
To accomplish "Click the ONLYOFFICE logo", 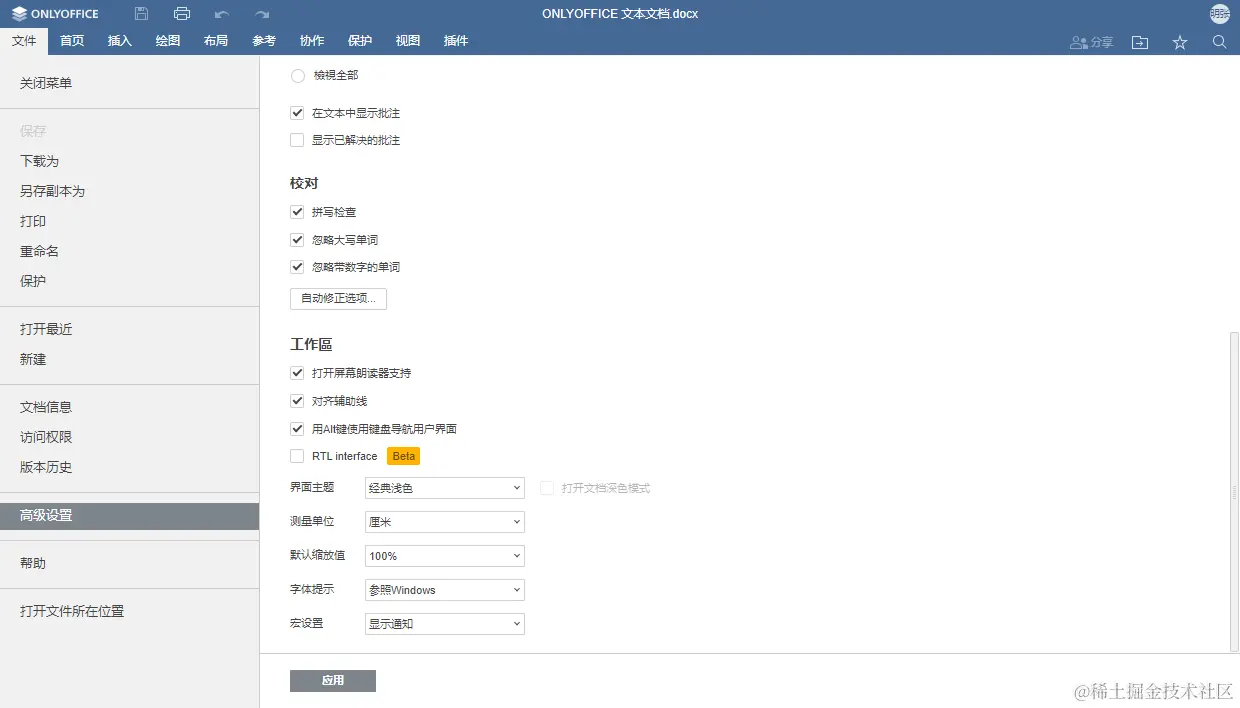I will (x=55, y=14).
